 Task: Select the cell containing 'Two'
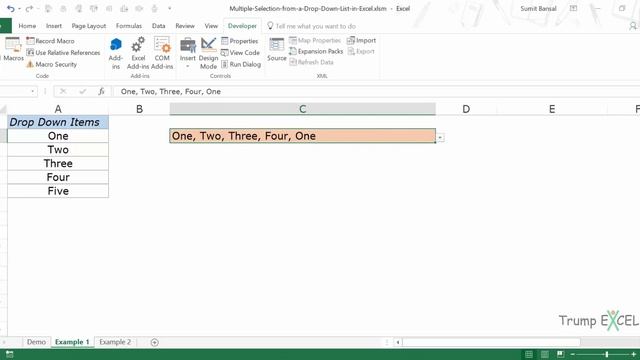click(x=58, y=149)
